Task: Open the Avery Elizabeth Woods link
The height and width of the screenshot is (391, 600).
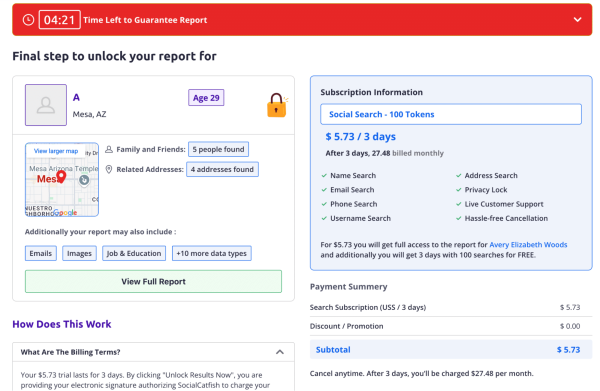Action: pyautogui.click(x=528, y=244)
